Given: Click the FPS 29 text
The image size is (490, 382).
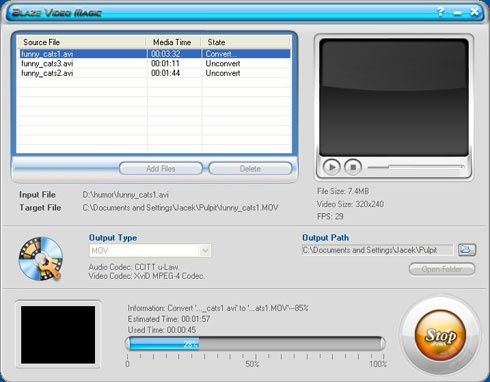Looking at the screenshot, I should click(330, 216).
